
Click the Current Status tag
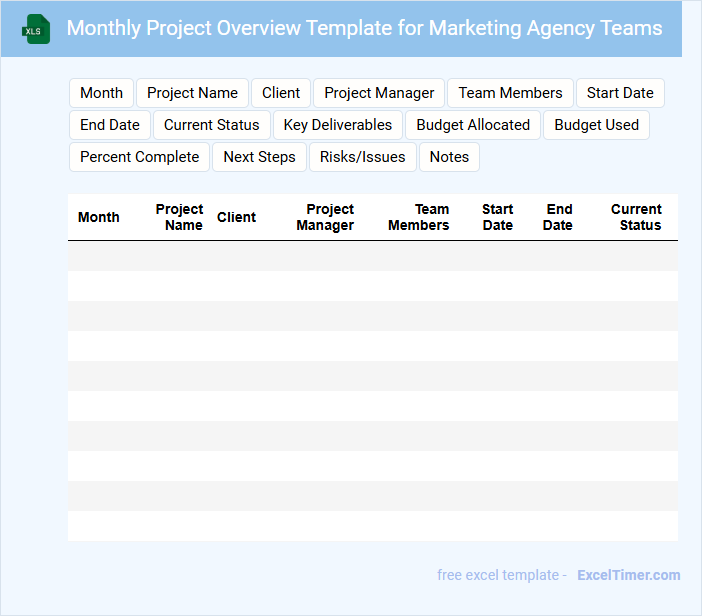click(211, 125)
